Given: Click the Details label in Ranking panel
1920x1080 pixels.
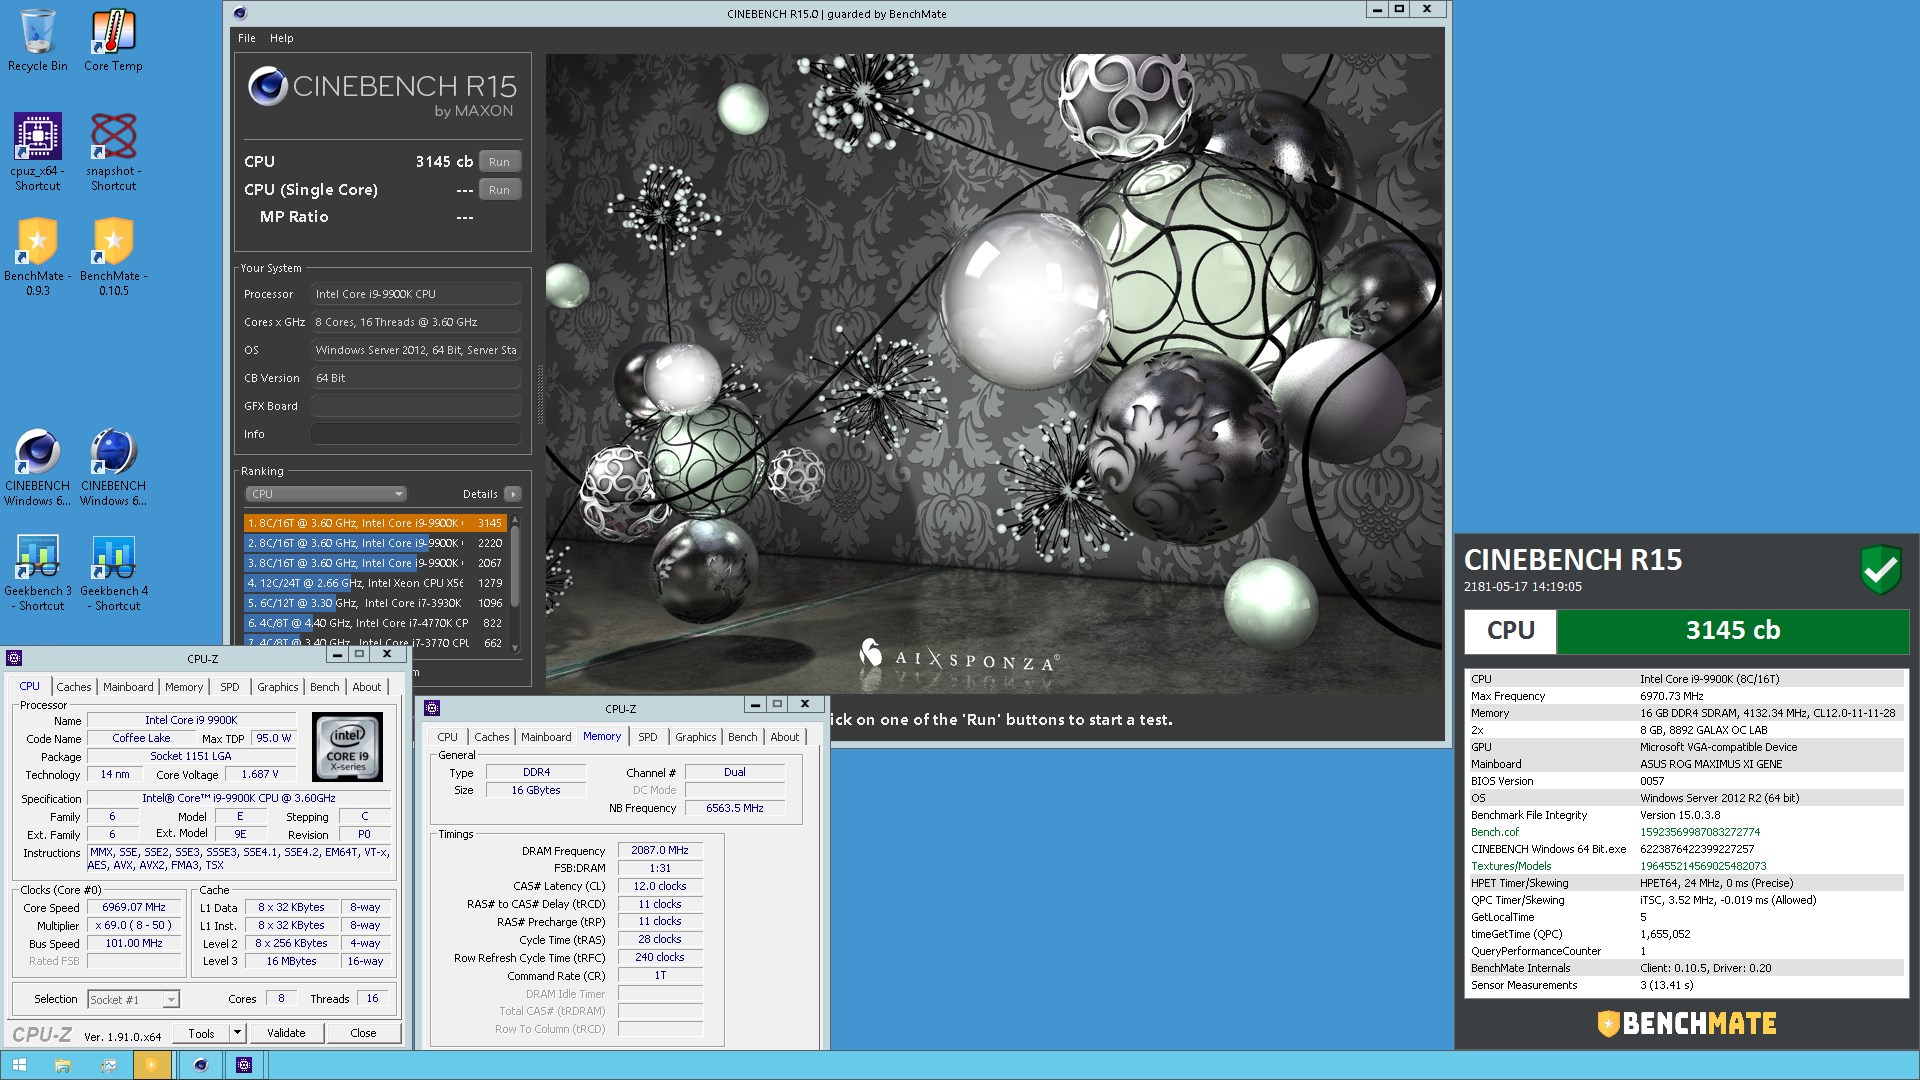Looking at the screenshot, I should point(480,494).
